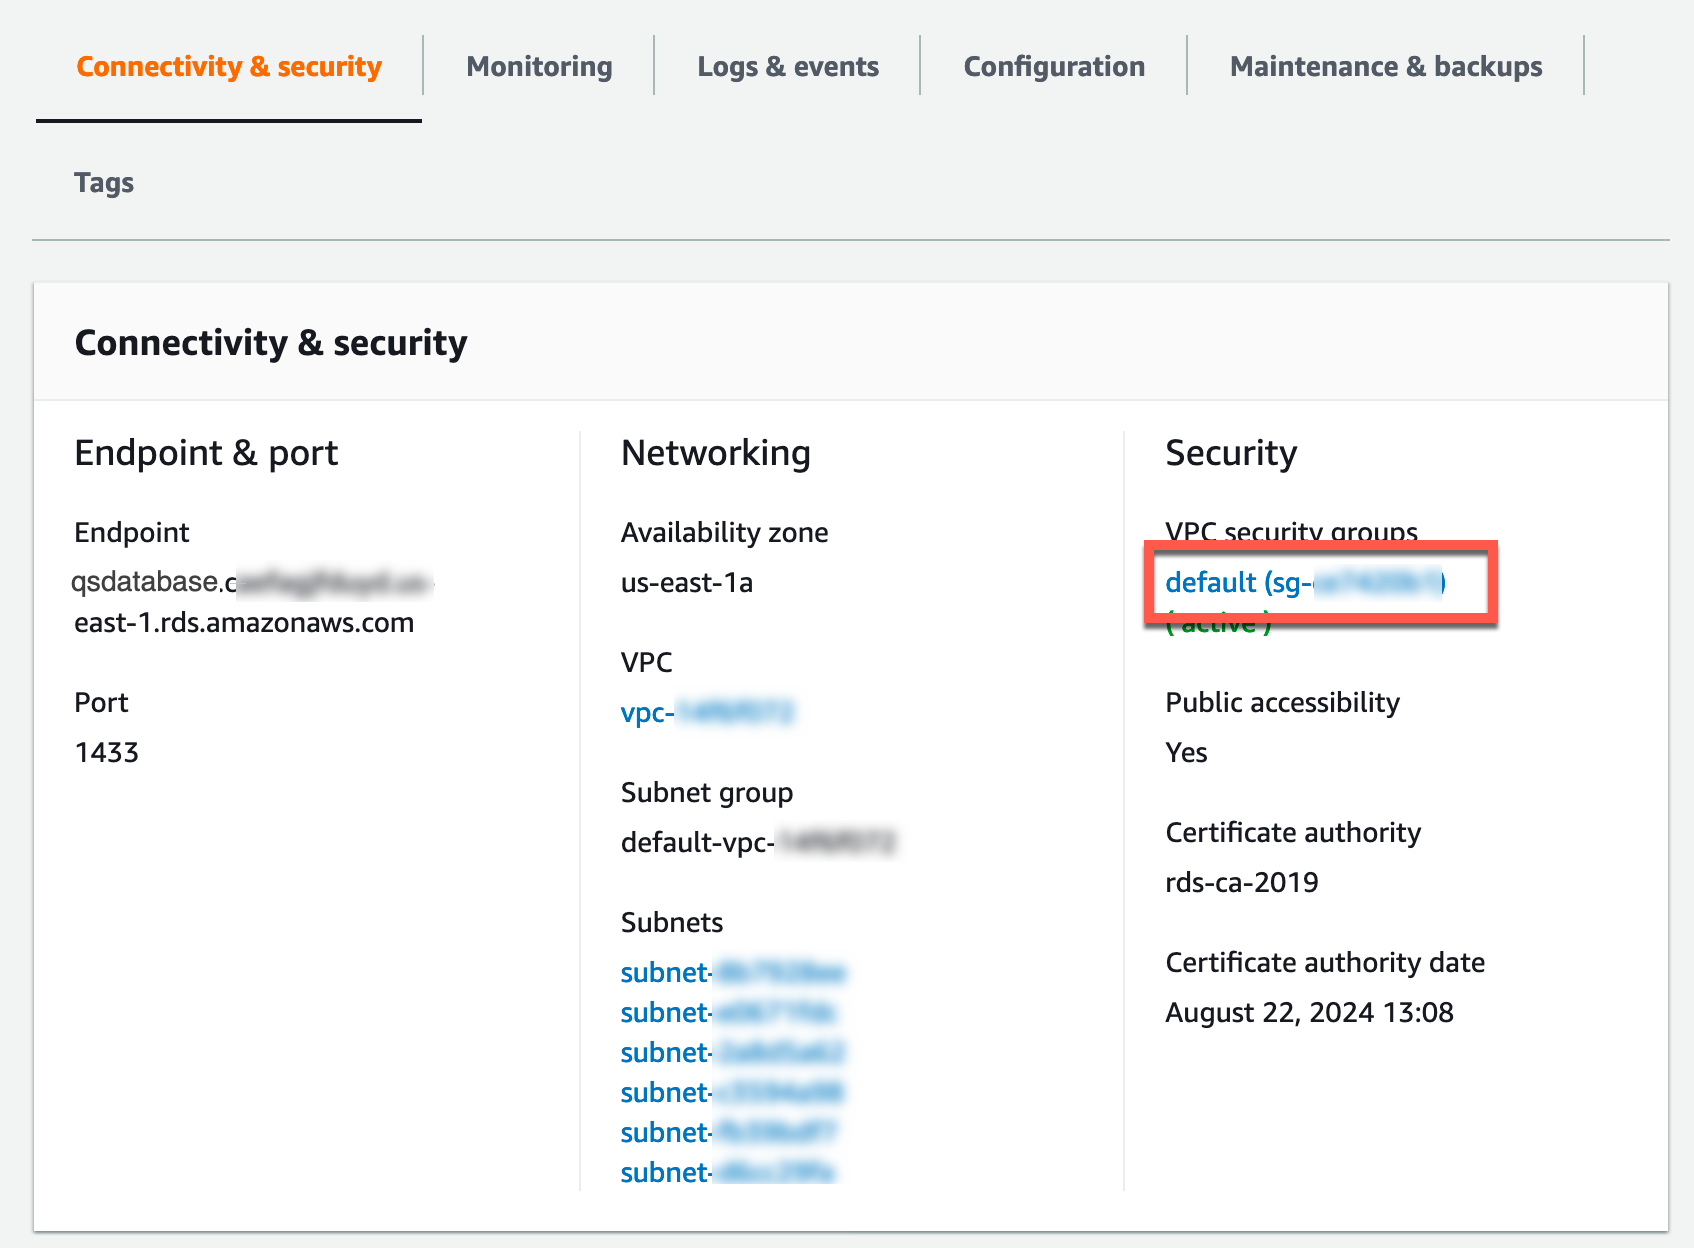Viewport: 1694px width, 1248px height.
Task: Click the August 22, 2024 certificate date
Action: (1309, 1012)
